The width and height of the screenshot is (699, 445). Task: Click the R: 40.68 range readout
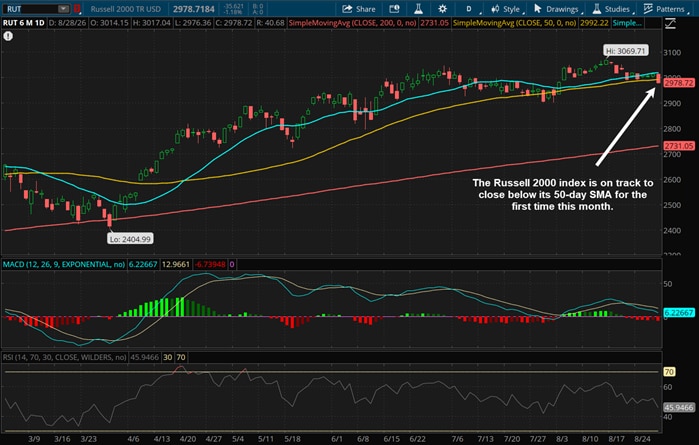point(270,23)
